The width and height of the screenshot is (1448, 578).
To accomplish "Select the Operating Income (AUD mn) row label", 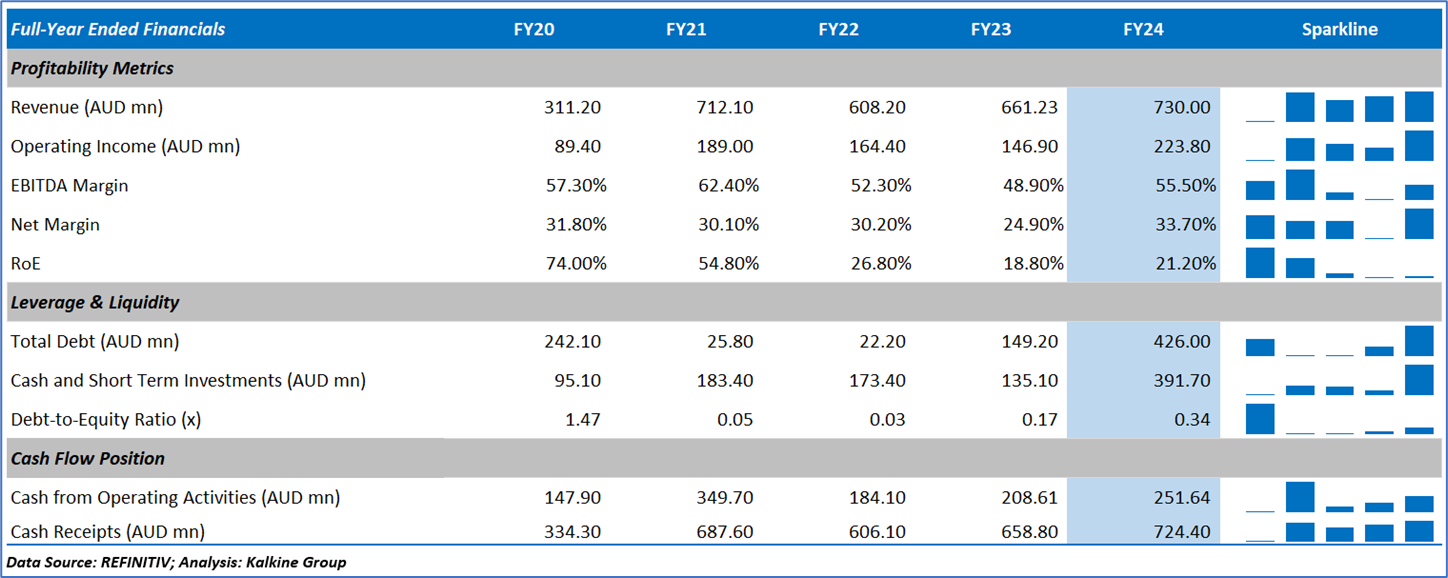I will 125,146.
